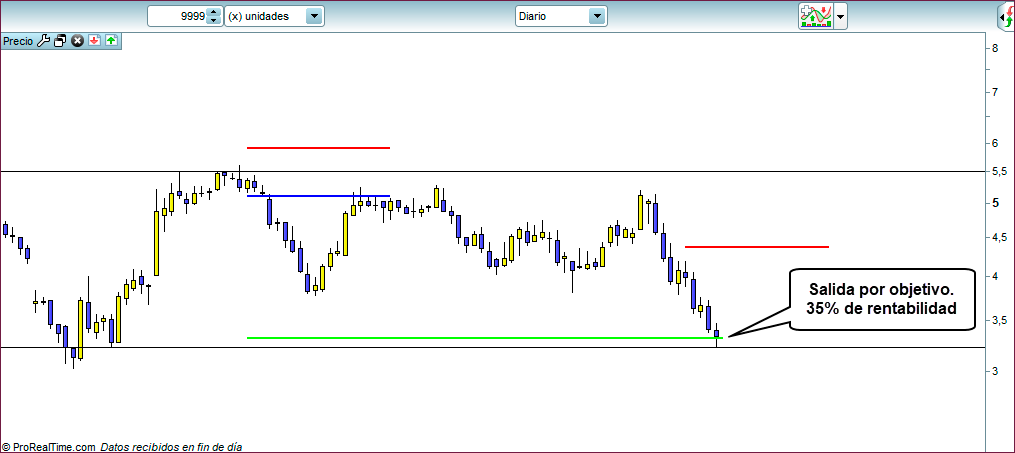Click the red down arrow icon
This screenshot has height=453, width=1015.
pos(94,41)
